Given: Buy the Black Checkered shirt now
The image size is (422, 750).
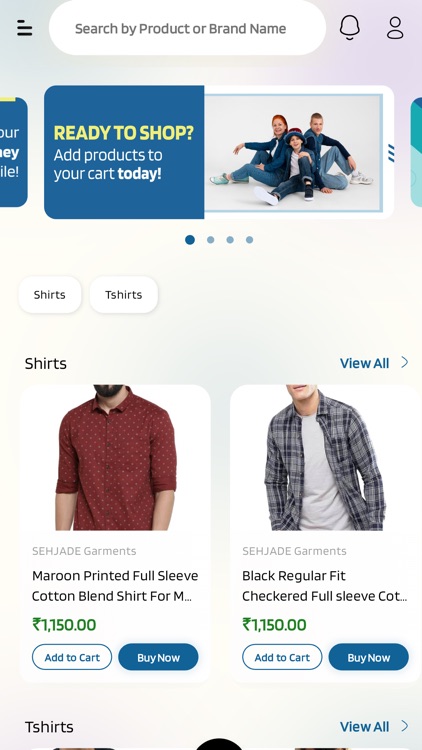Looking at the screenshot, I should (x=368, y=657).
